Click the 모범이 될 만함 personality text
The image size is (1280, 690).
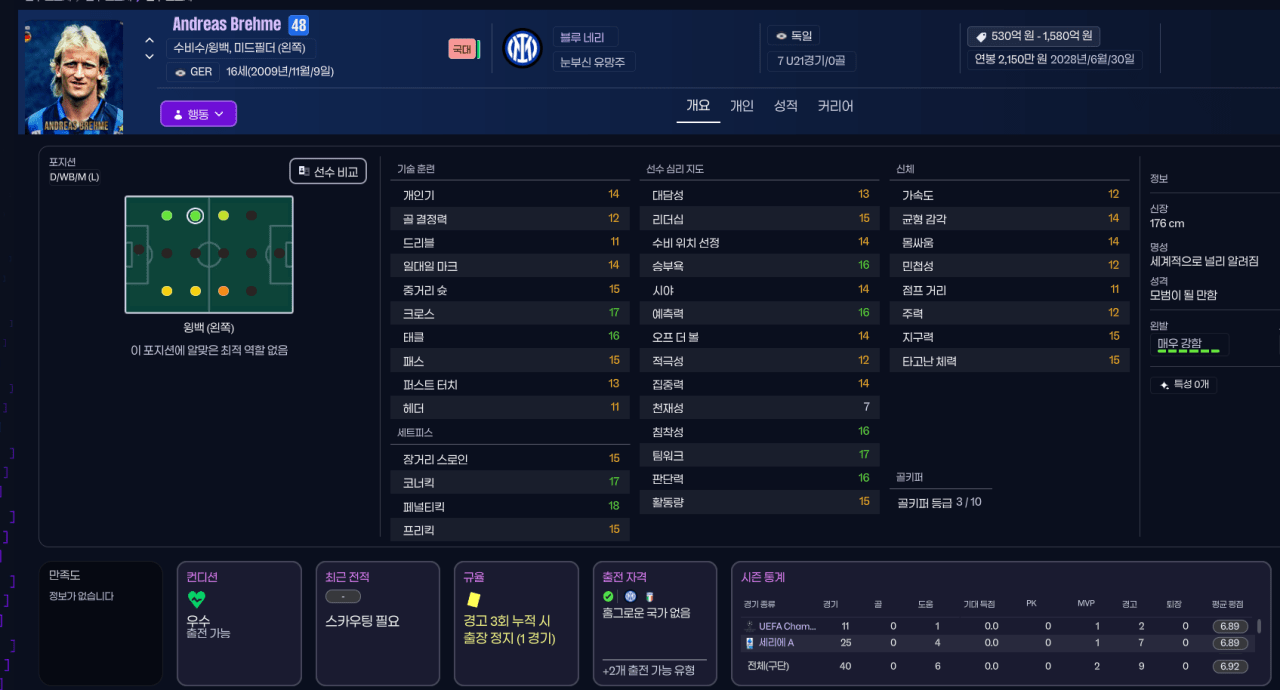(x=1184, y=295)
